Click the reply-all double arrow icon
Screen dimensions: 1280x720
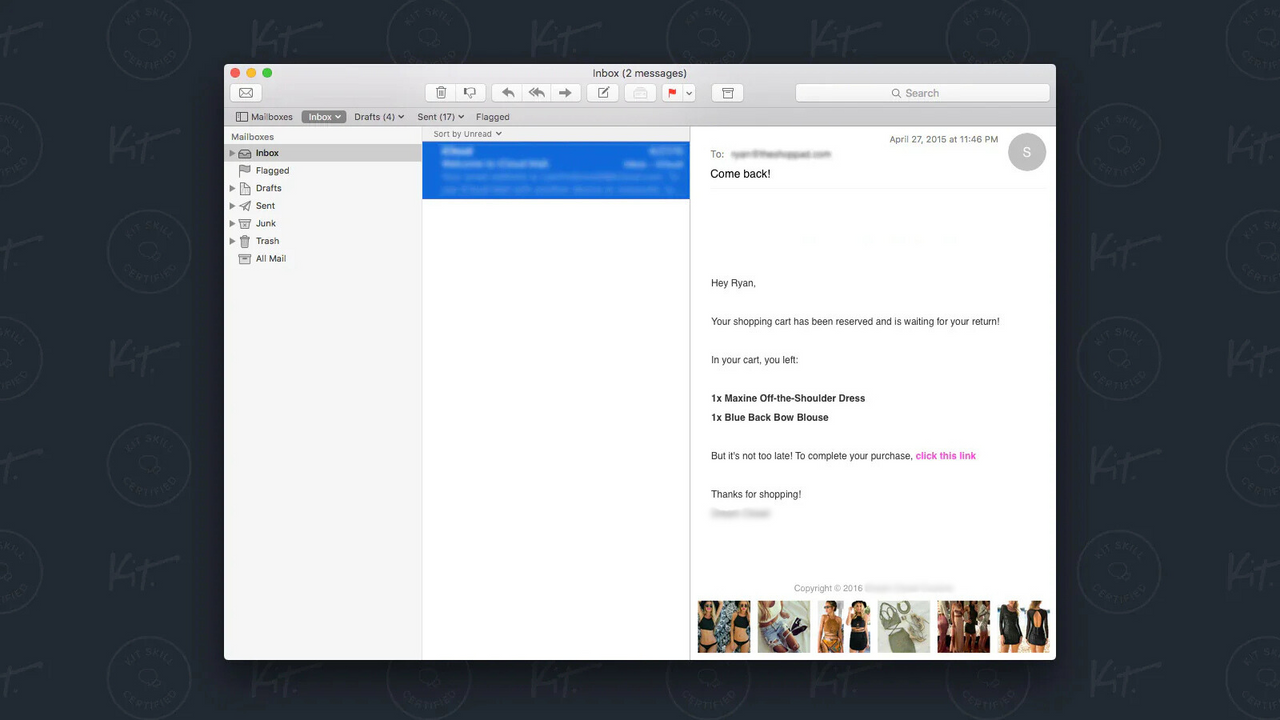click(536, 92)
